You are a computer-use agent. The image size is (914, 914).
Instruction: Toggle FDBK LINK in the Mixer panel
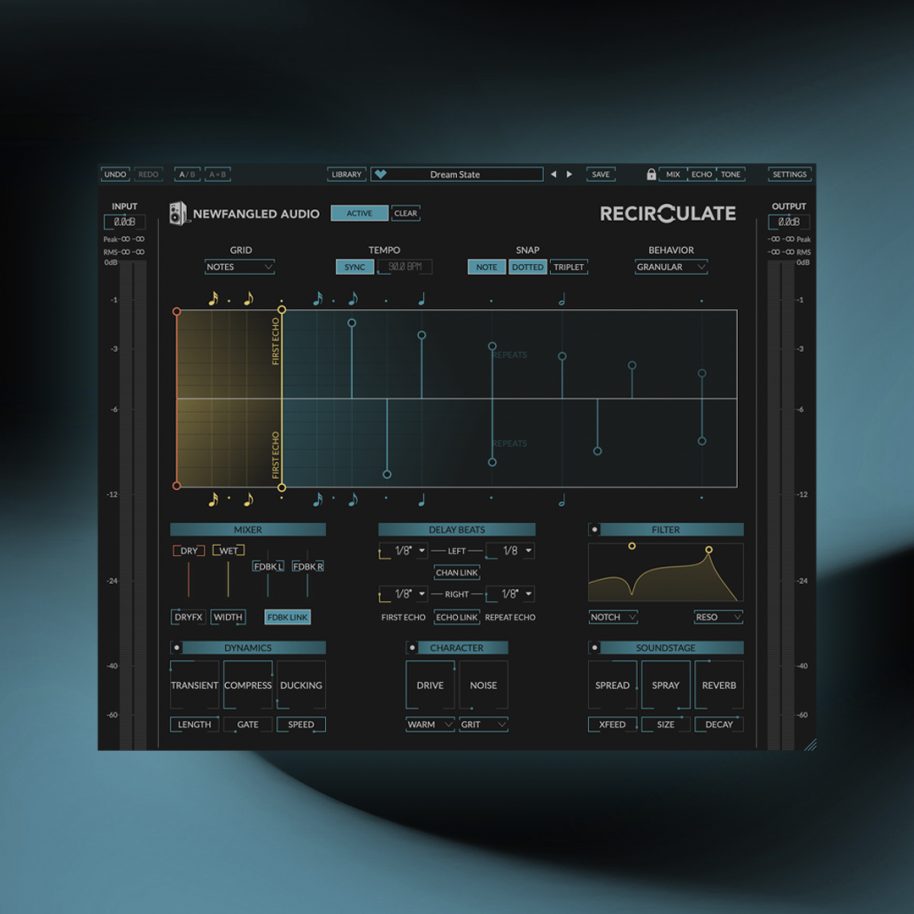click(x=287, y=617)
